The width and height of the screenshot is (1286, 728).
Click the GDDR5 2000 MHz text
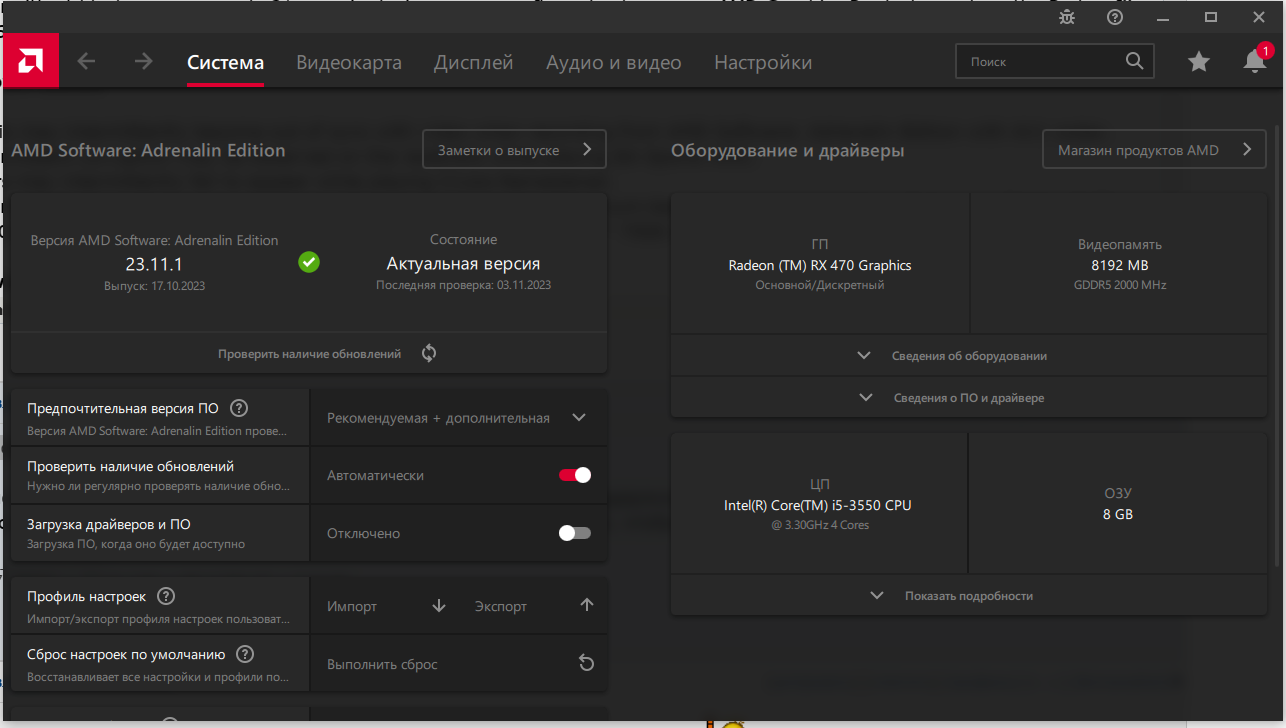coord(1120,285)
